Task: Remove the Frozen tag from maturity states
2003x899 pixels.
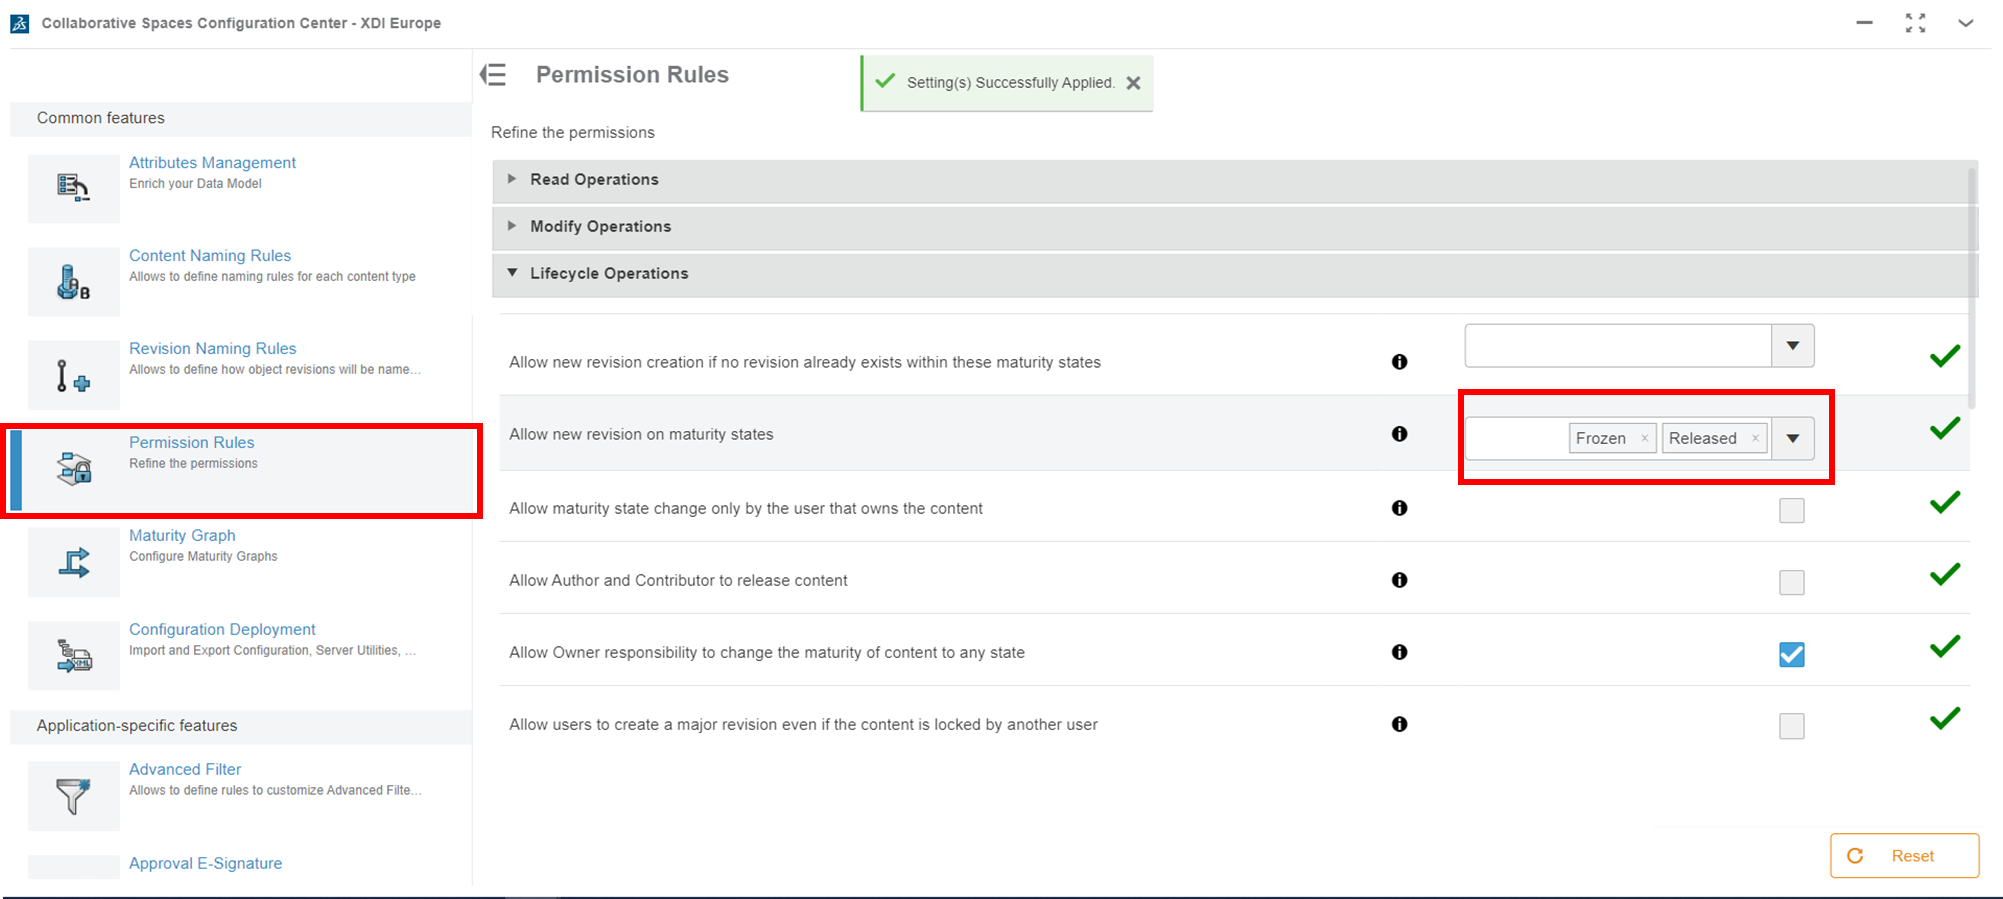Action: pyautogui.click(x=1644, y=439)
